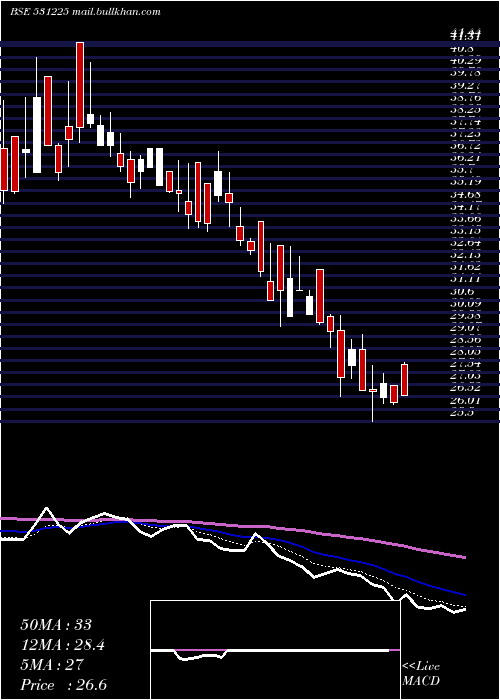
Task: Click the last red candlestick on the right
Action: point(404,380)
